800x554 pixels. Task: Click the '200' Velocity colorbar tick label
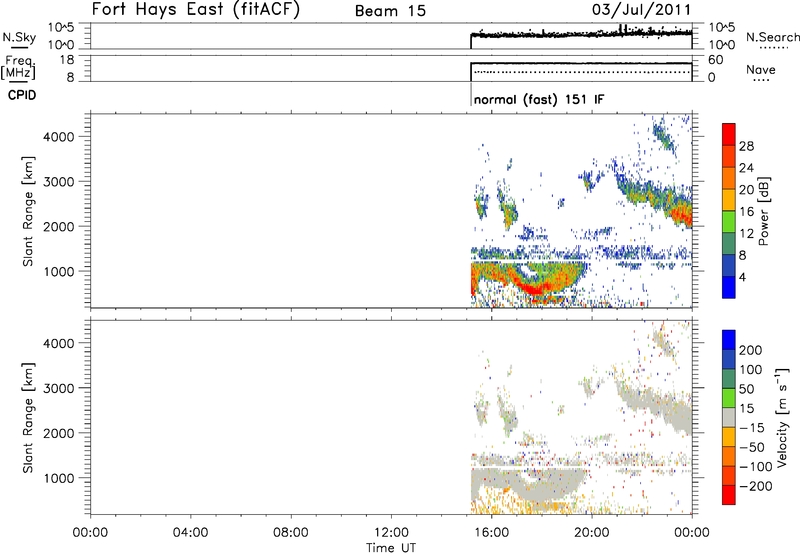[x=751, y=350]
